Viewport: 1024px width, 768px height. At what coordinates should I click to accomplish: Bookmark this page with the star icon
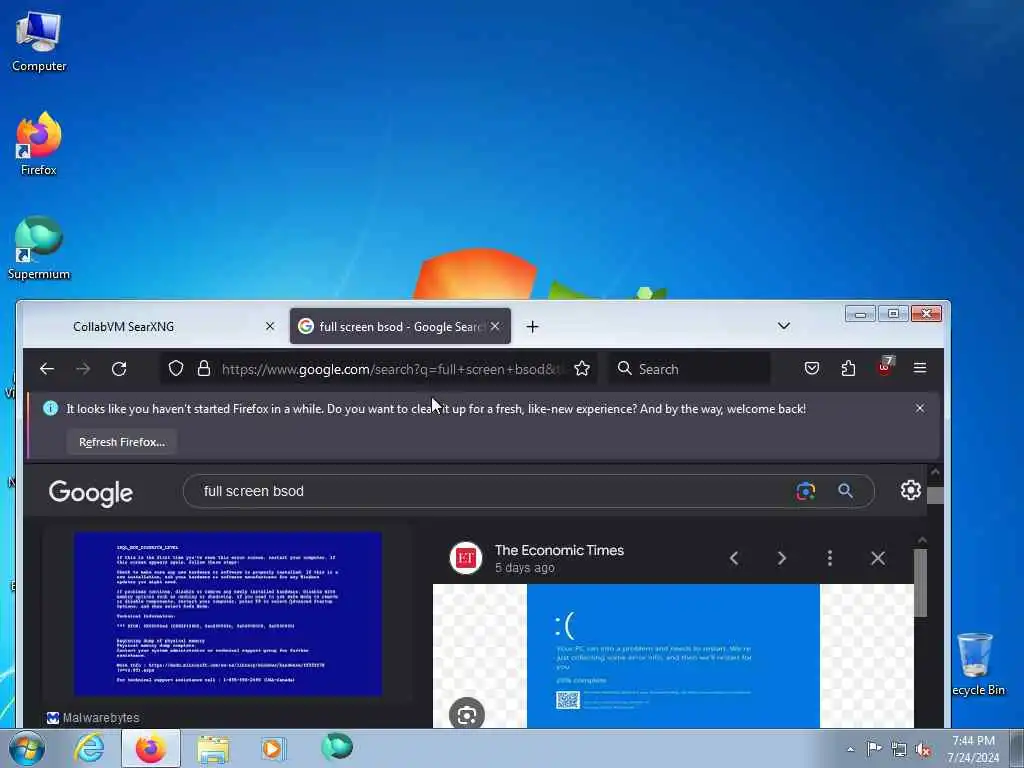[582, 368]
